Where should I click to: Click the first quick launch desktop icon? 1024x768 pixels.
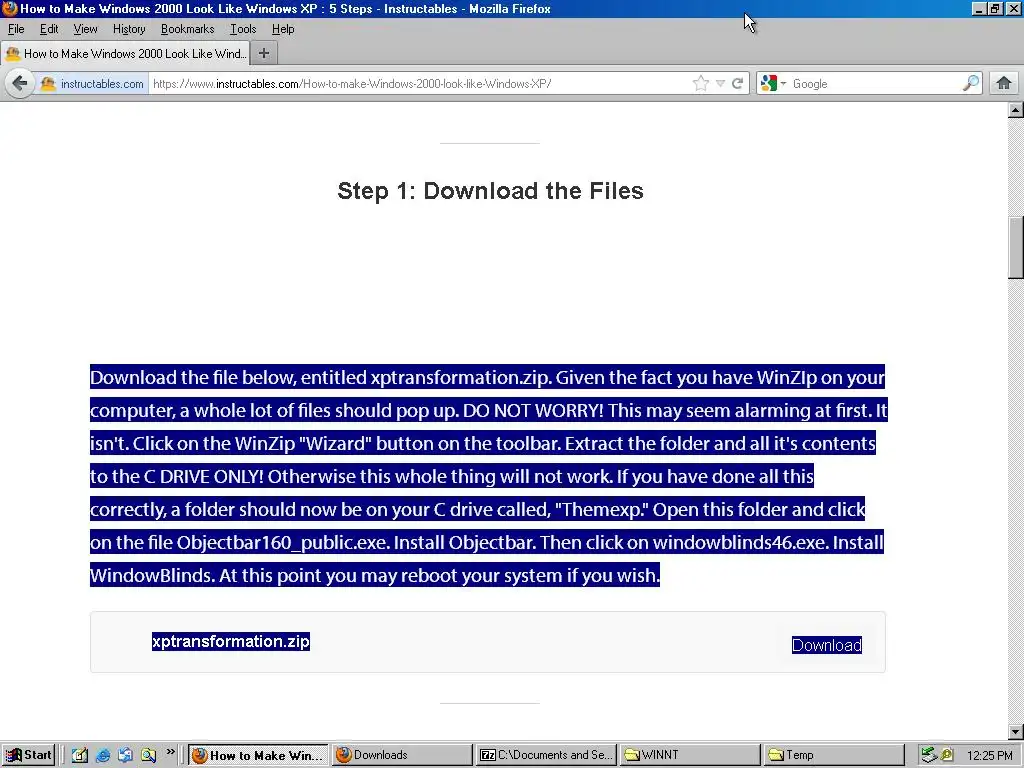click(80, 755)
